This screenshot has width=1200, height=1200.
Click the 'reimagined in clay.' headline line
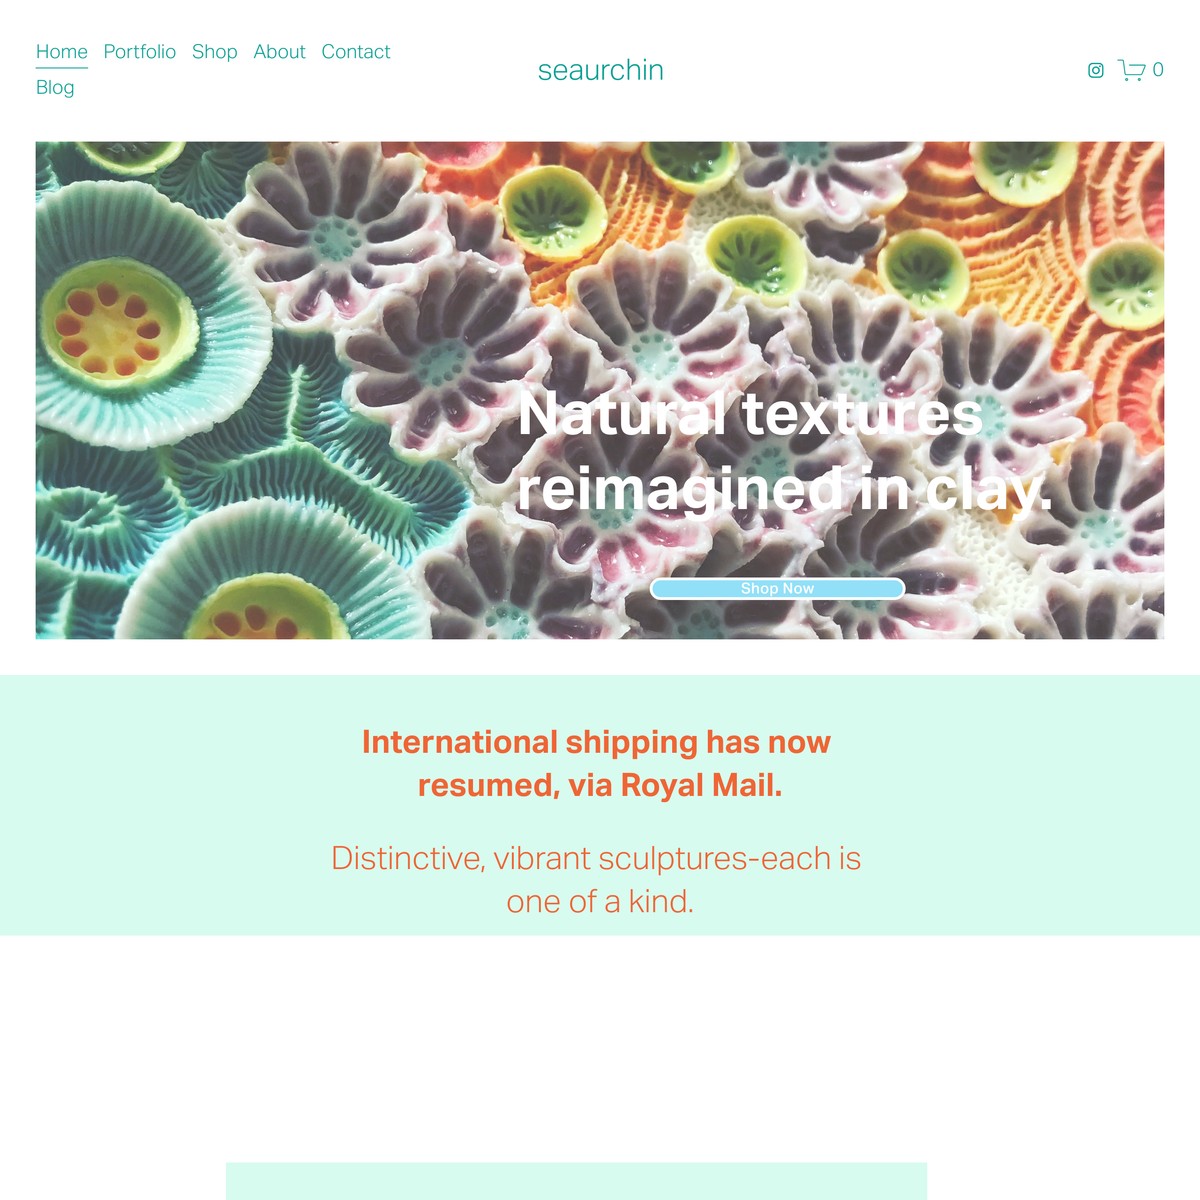pyautogui.click(x=785, y=490)
